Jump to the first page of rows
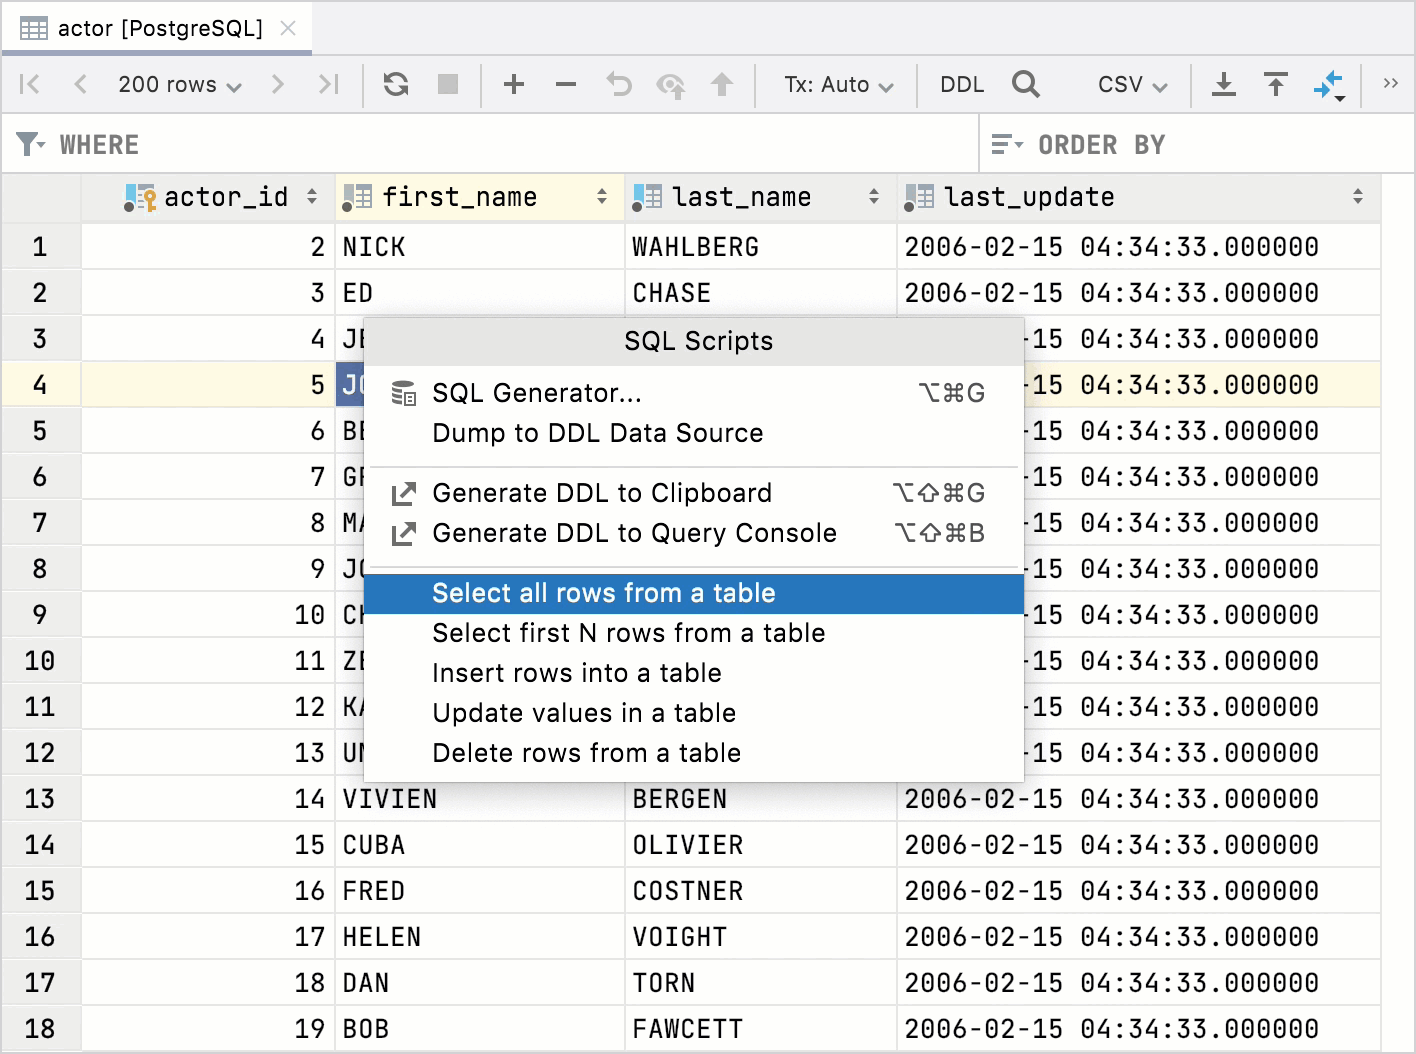Viewport: 1416px width, 1054px height. point(29,84)
